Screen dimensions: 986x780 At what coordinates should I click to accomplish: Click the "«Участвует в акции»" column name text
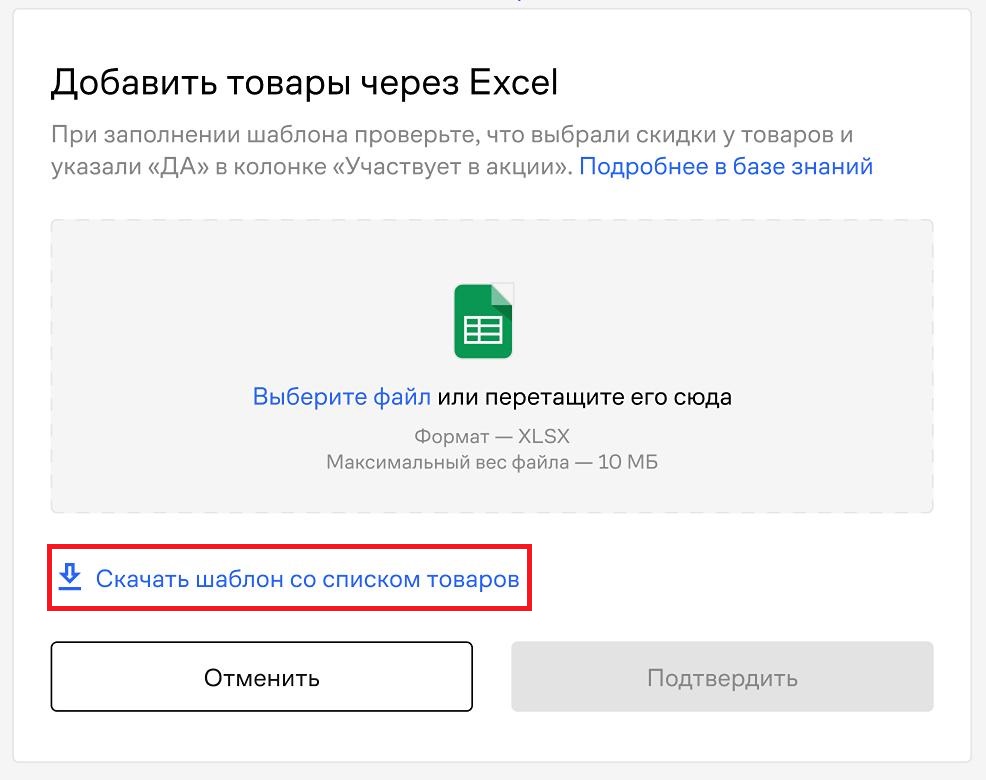pyautogui.click(x=459, y=166)
